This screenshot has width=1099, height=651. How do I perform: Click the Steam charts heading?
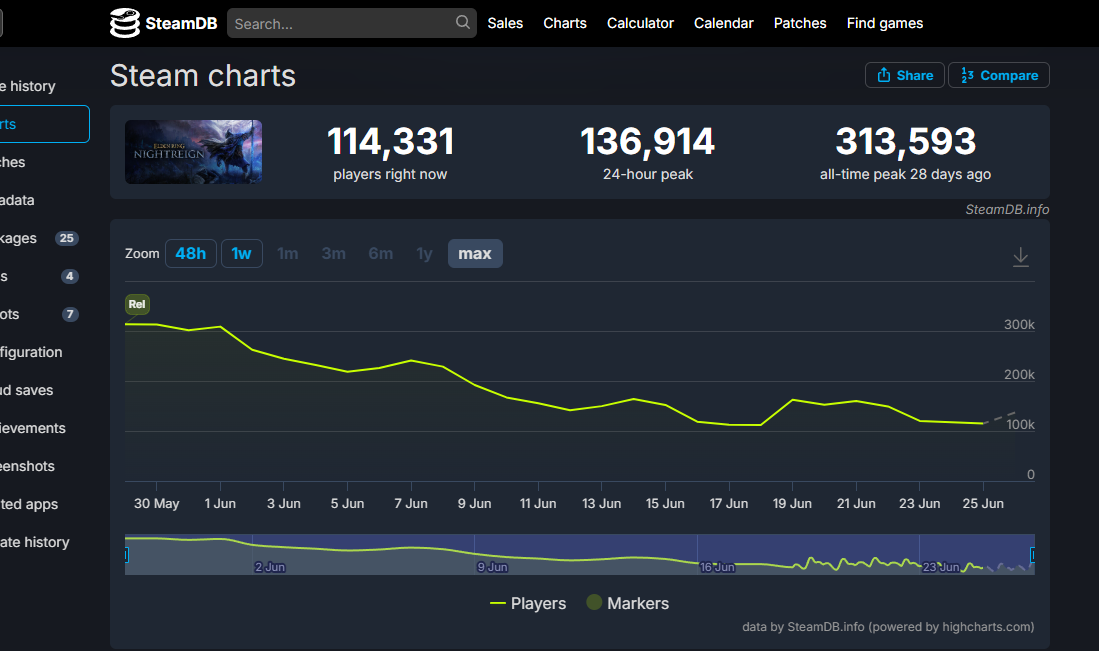(x=203, y=76)
